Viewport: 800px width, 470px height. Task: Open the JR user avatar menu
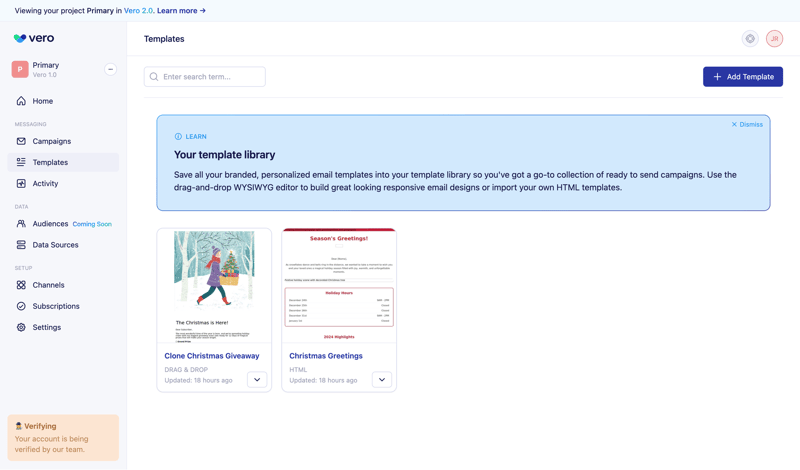coord(774,39)
